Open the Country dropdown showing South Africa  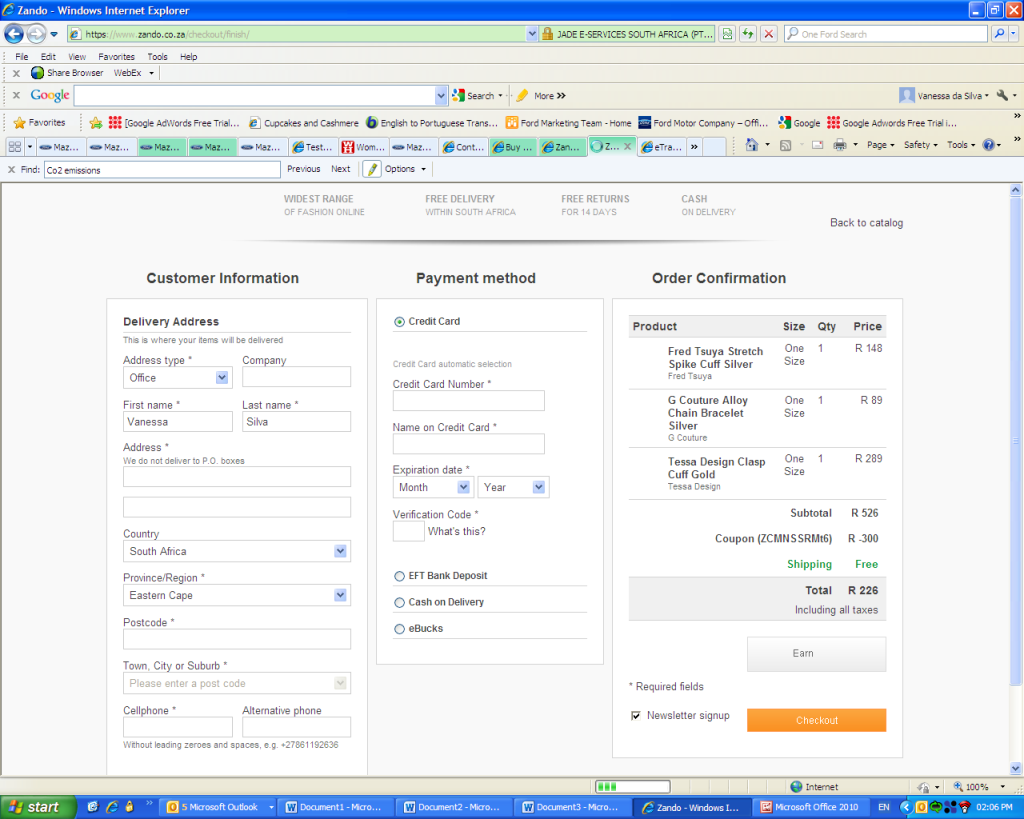pyautogui.click(x=236, y=551)
